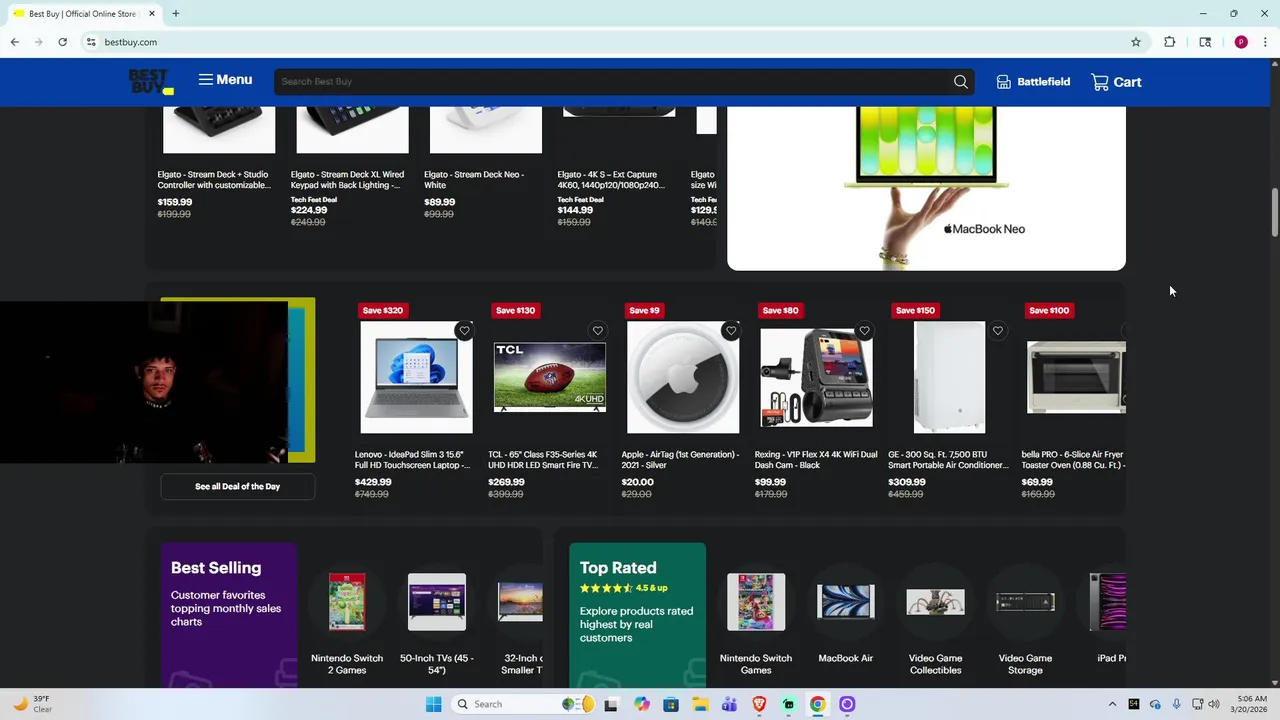Screen dimensions: 1280x720
Task: Open Microsoft Store from taskbar
Action: coord(671,704)
